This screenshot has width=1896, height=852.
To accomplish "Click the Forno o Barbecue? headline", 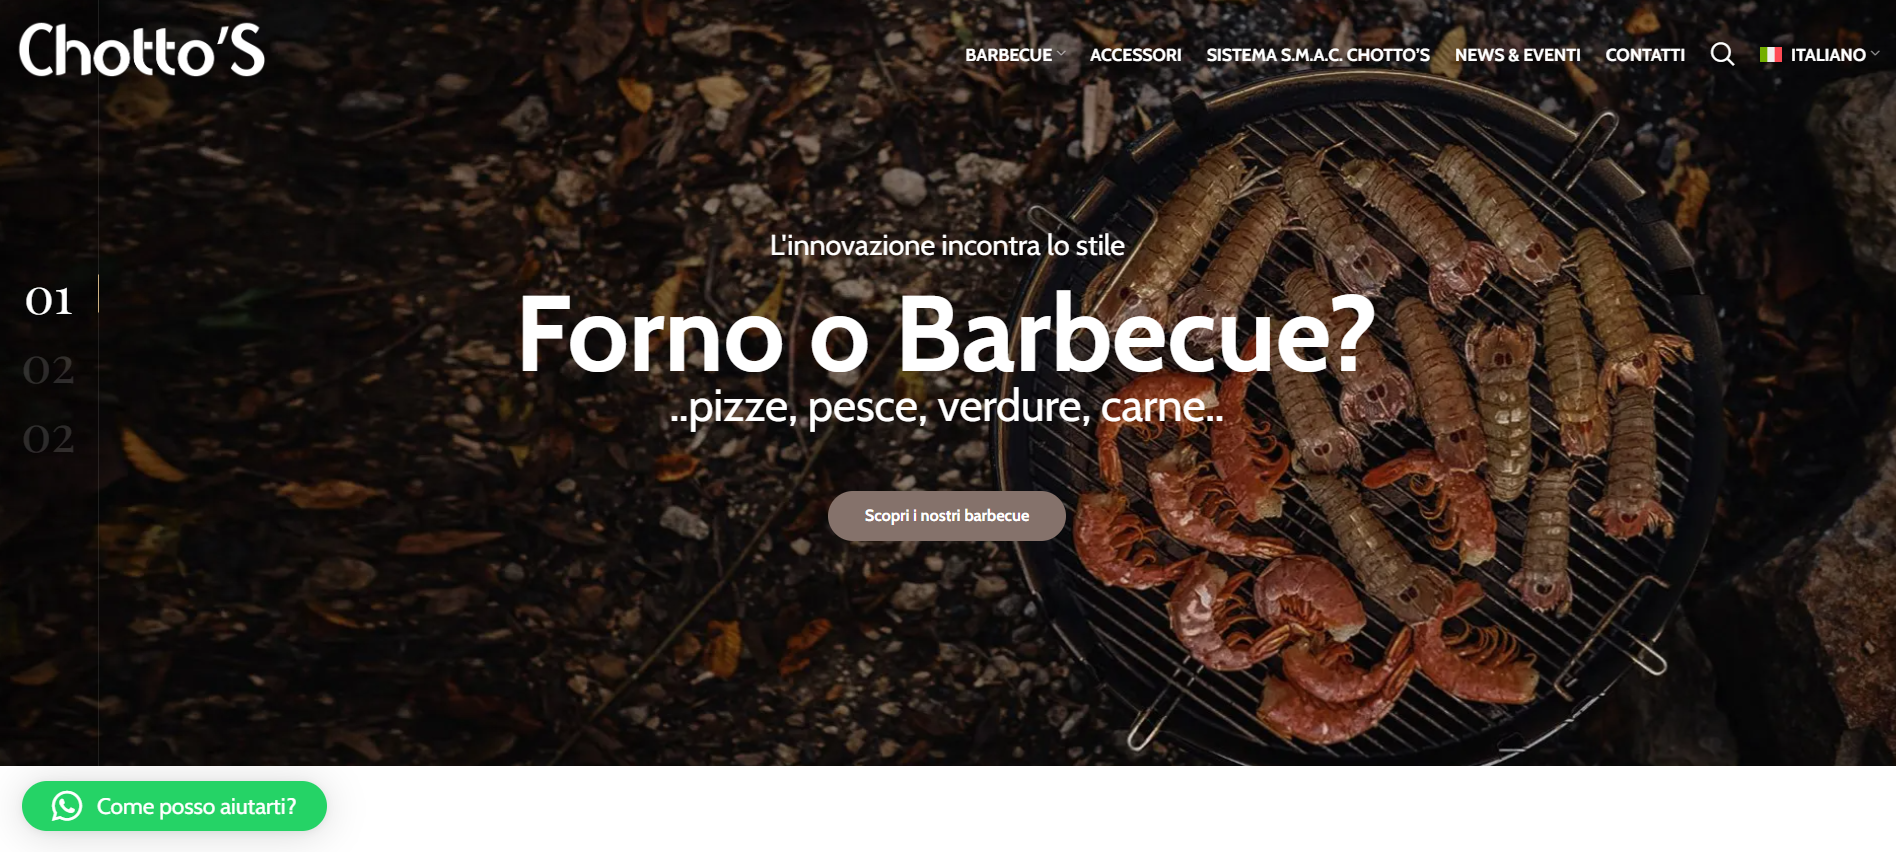I will 947,335.
